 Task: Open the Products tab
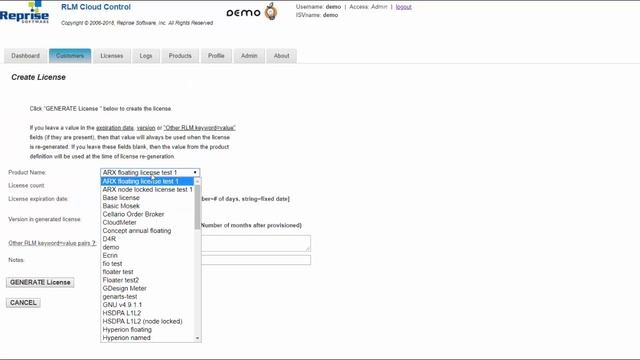click(x=180, y=56)
